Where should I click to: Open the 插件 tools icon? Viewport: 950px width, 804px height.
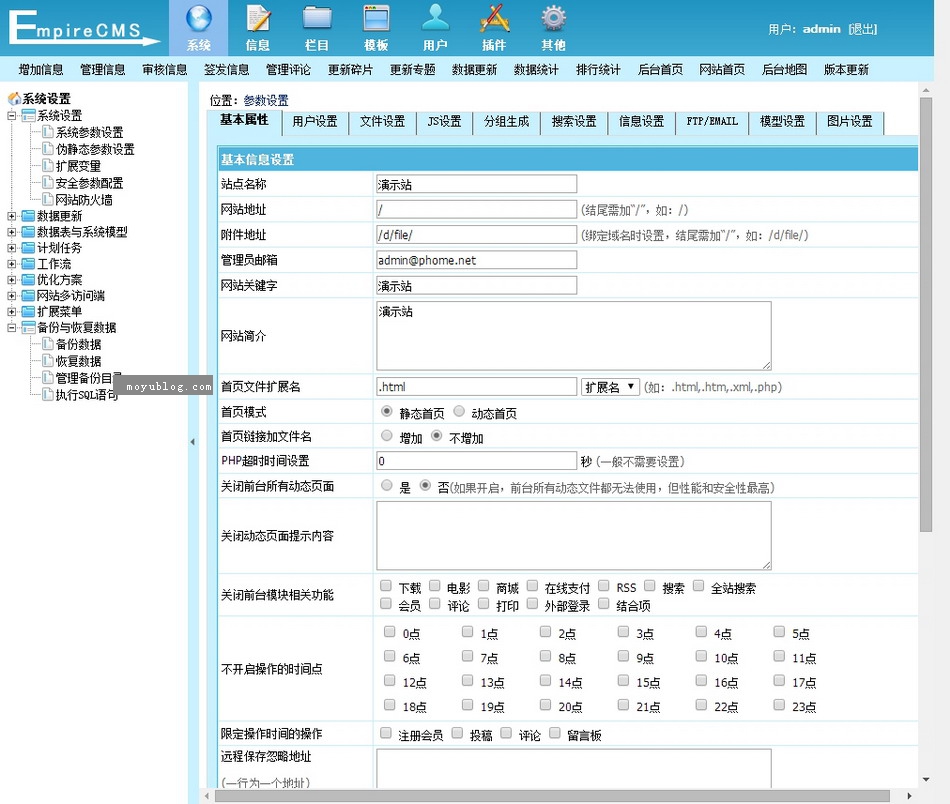tap(494, 19)
